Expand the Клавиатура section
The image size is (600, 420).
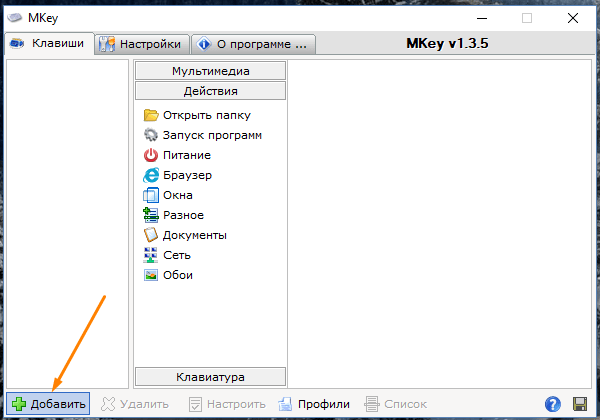[x=210, y=377]
